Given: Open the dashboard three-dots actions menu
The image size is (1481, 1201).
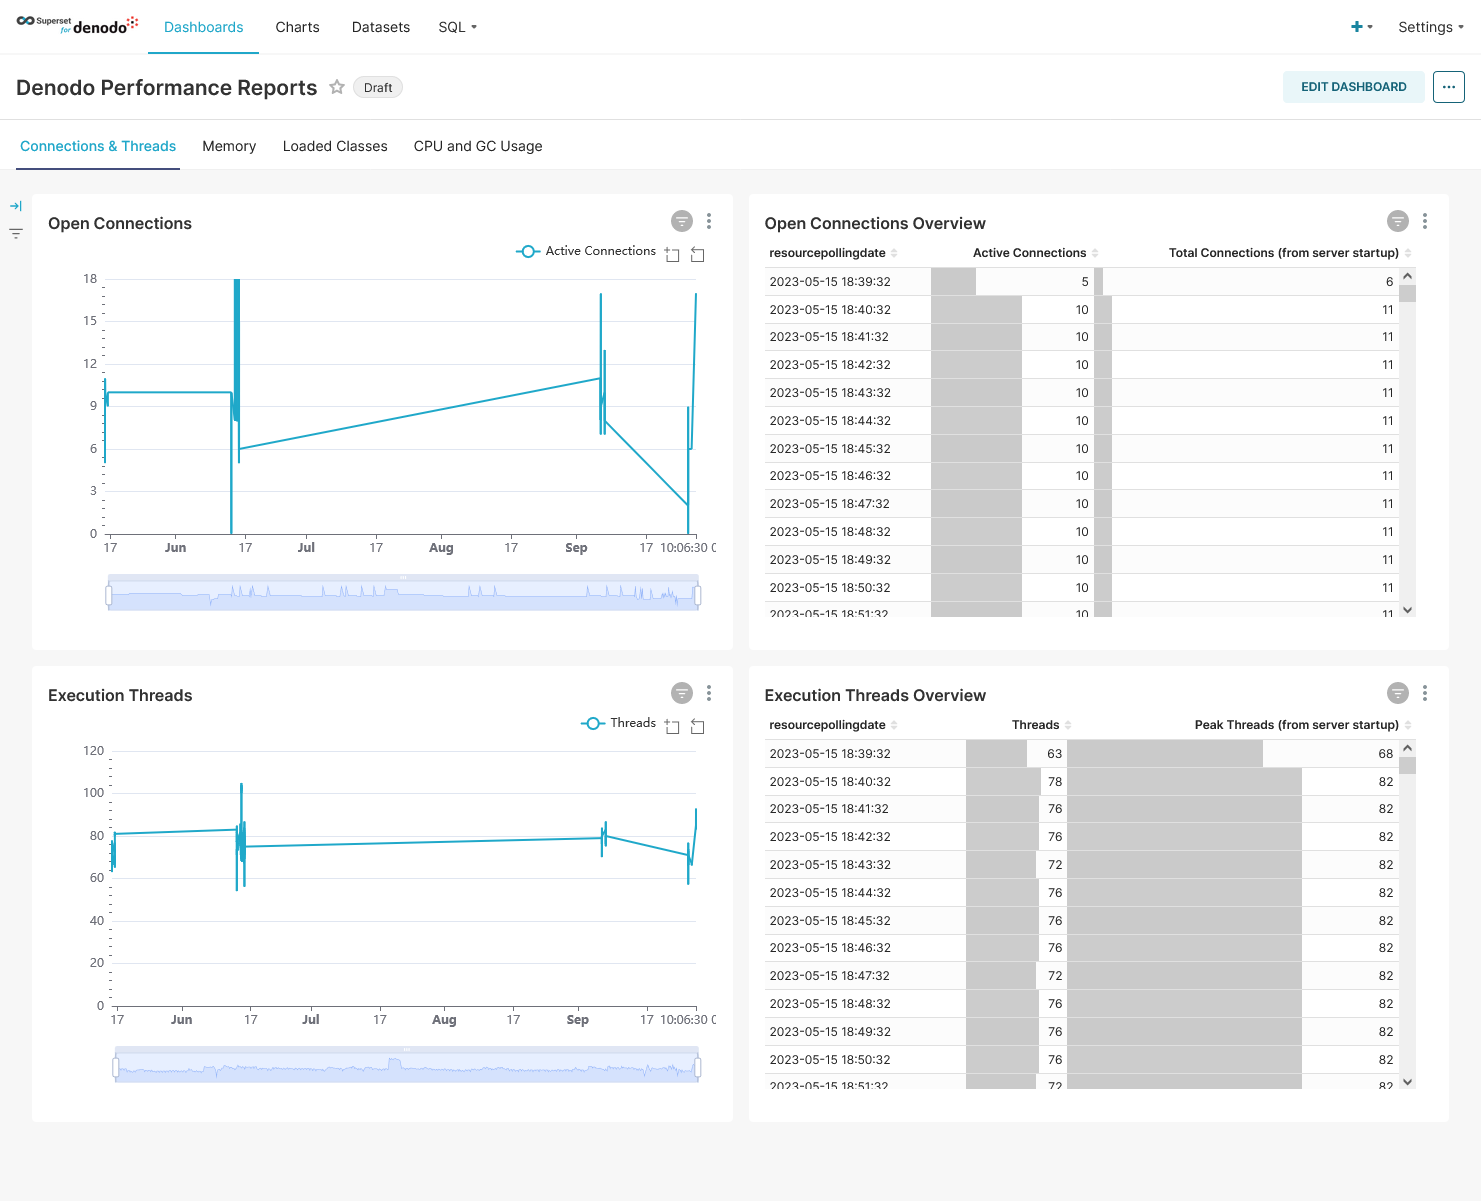Looking at the screenshot, I should (x=1449, y=87).
